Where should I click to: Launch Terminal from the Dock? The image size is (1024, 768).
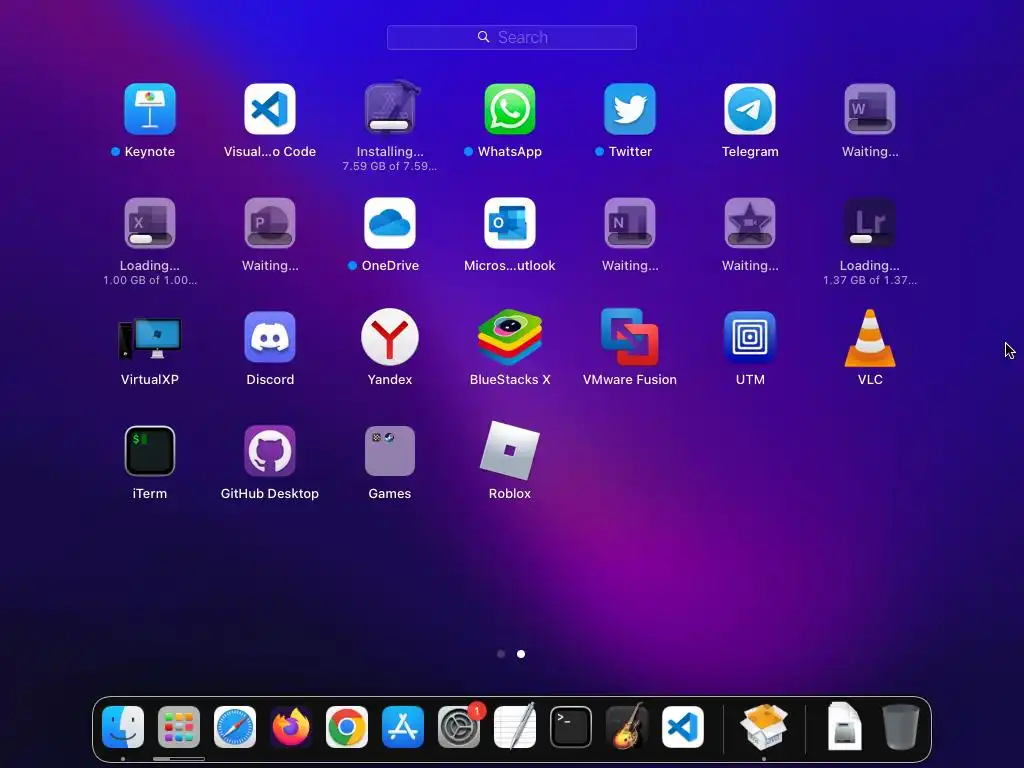click(x=571, y=727)
